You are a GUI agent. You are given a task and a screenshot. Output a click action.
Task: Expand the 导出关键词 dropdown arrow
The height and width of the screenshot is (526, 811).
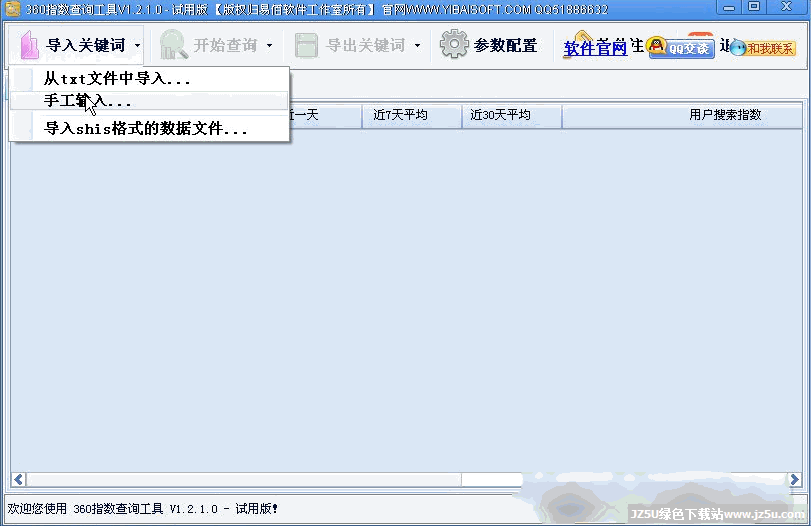(x=417, y=46)
